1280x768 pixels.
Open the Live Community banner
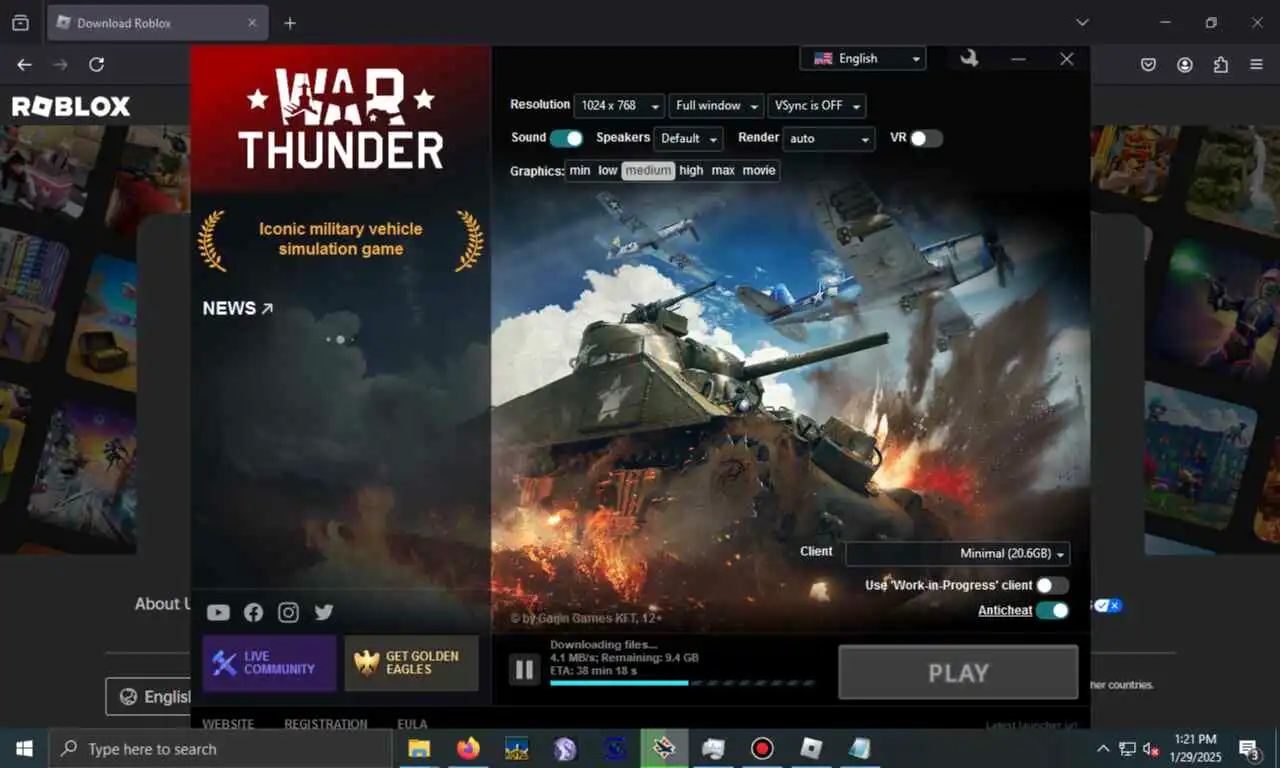(x=269, y=663)
